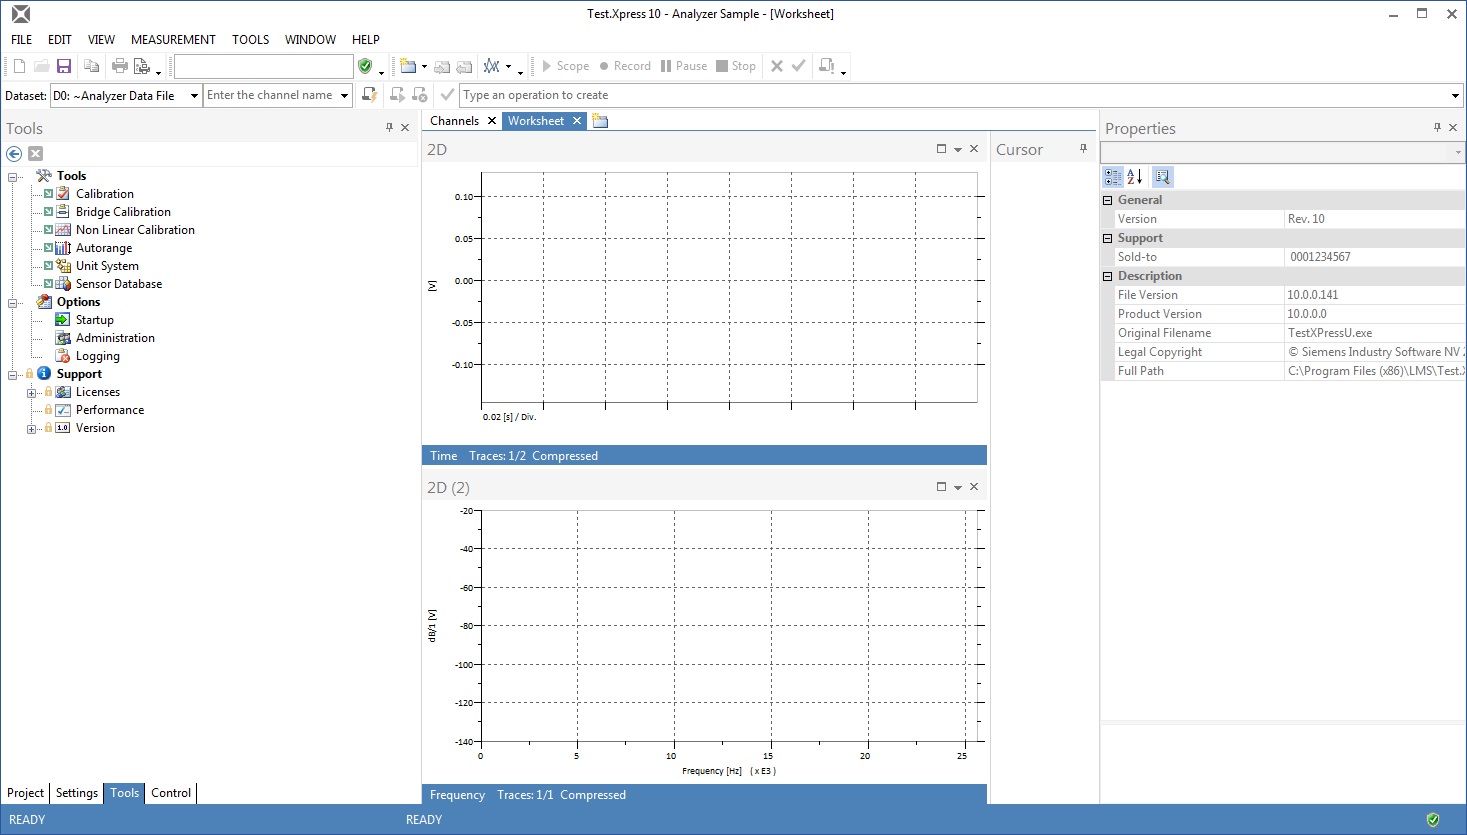This screenshot has height=835, width=1467.
Task: Collapse the Description section in Properties
Action: (x=1108, y=276)
